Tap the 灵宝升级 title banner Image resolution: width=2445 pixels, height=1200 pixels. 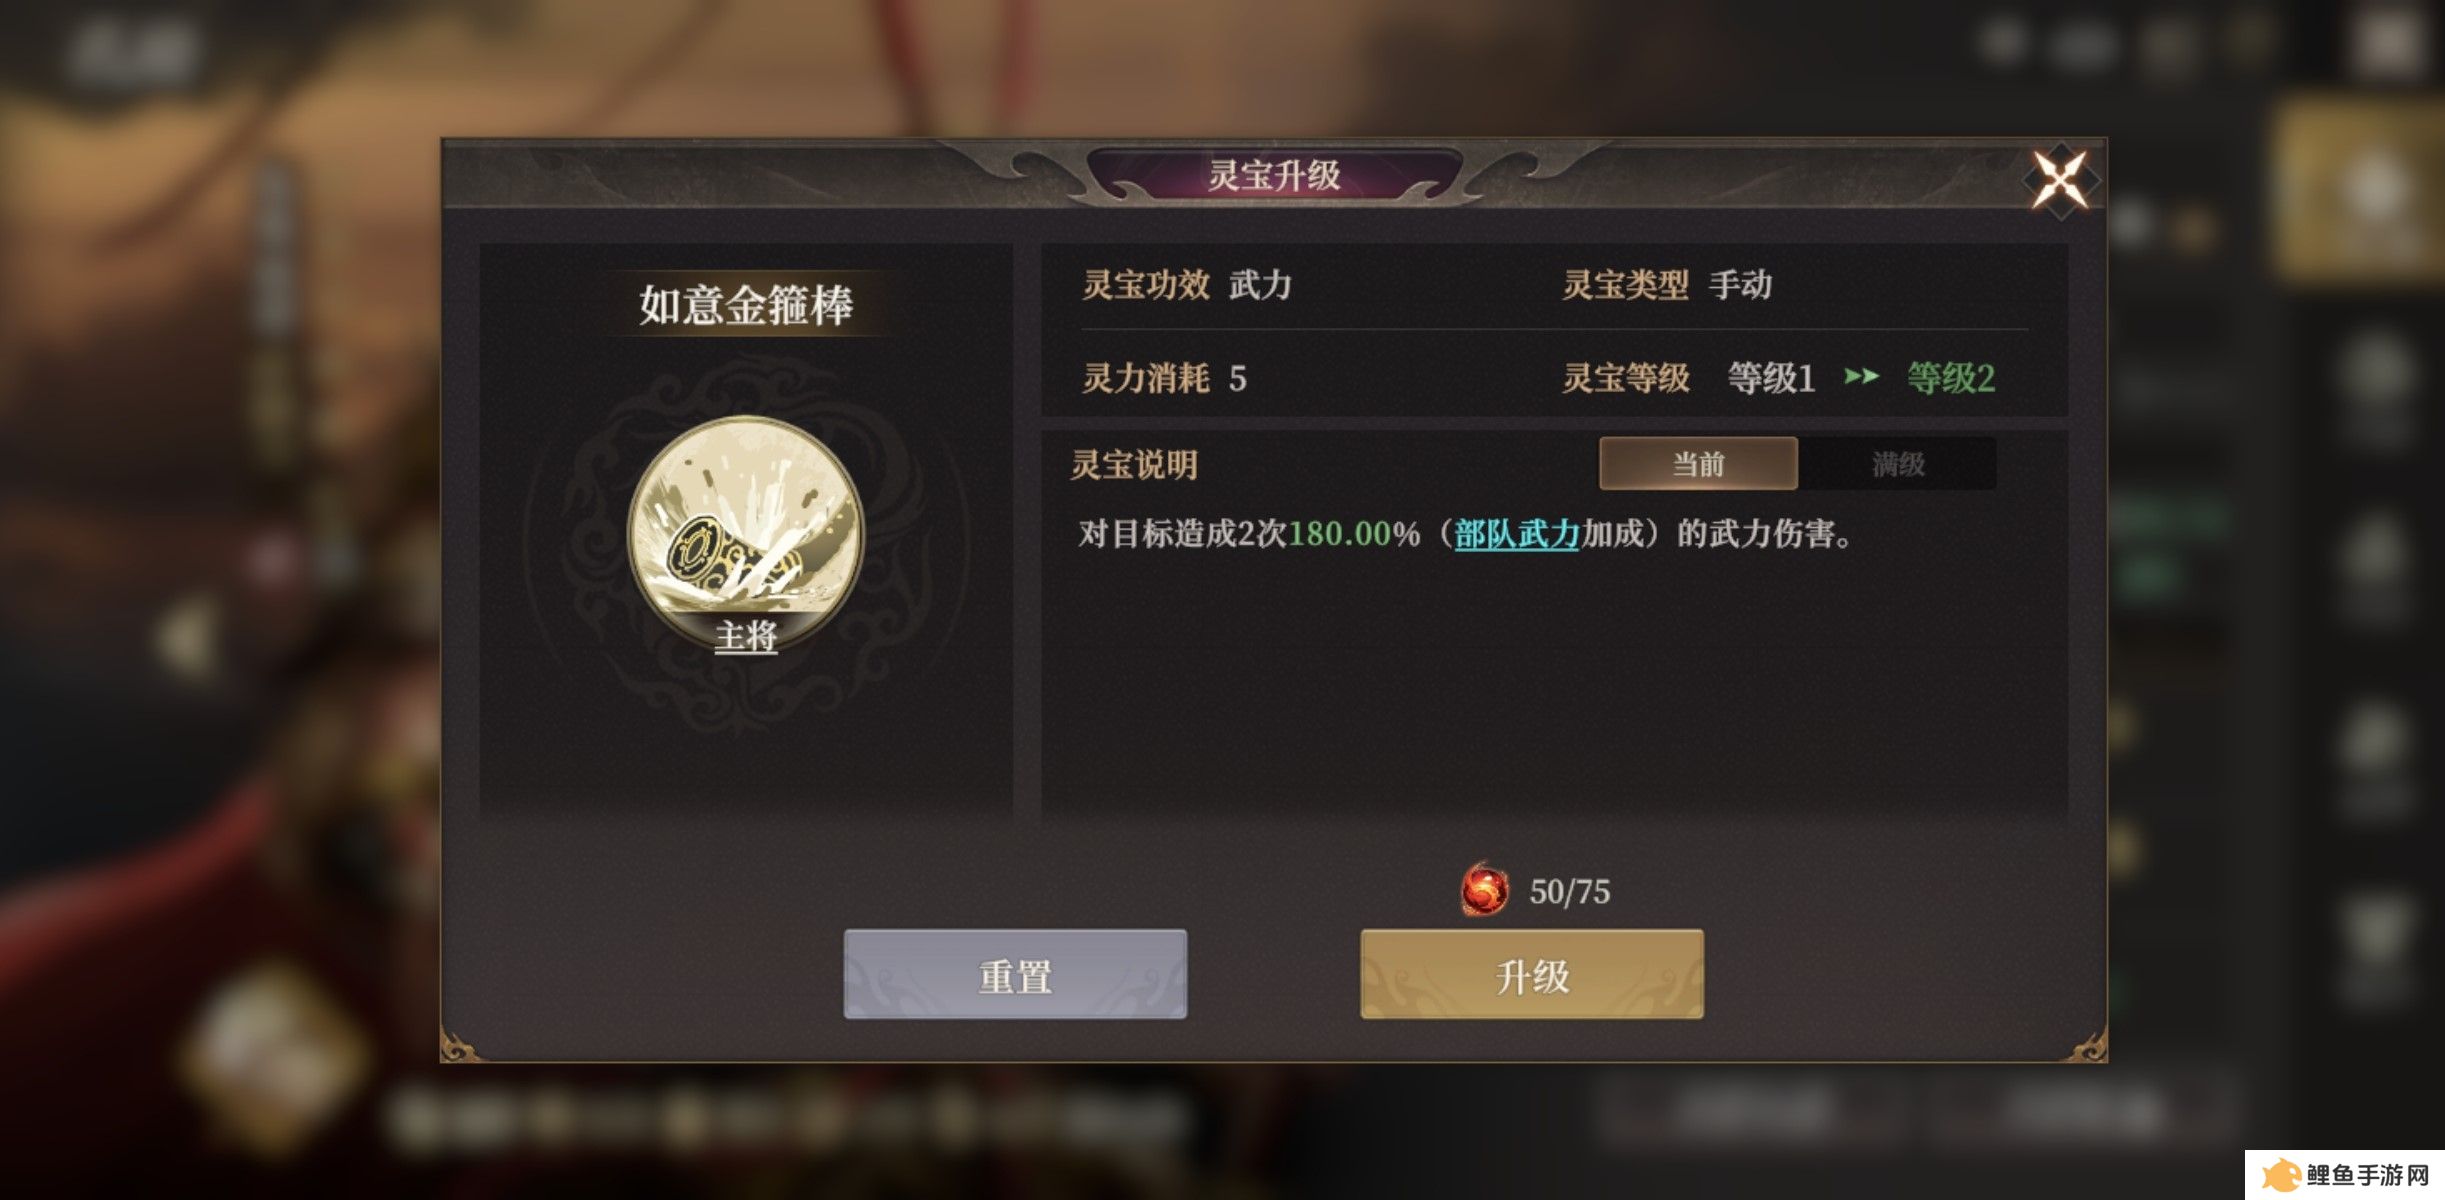(x=1274, y=175)
